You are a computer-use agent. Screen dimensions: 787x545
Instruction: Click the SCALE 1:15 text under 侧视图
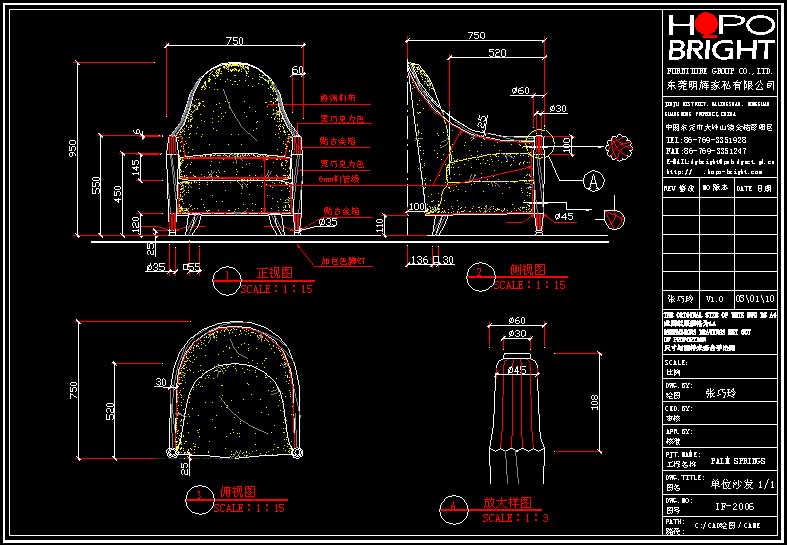[530, 286]
